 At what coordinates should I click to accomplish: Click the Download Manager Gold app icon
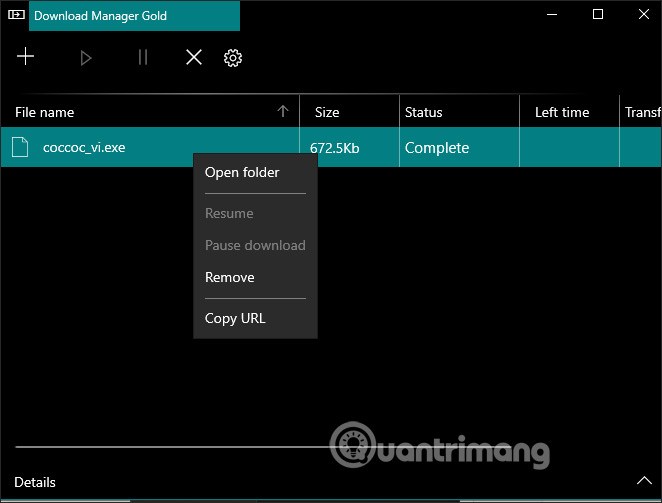[16, 15]
